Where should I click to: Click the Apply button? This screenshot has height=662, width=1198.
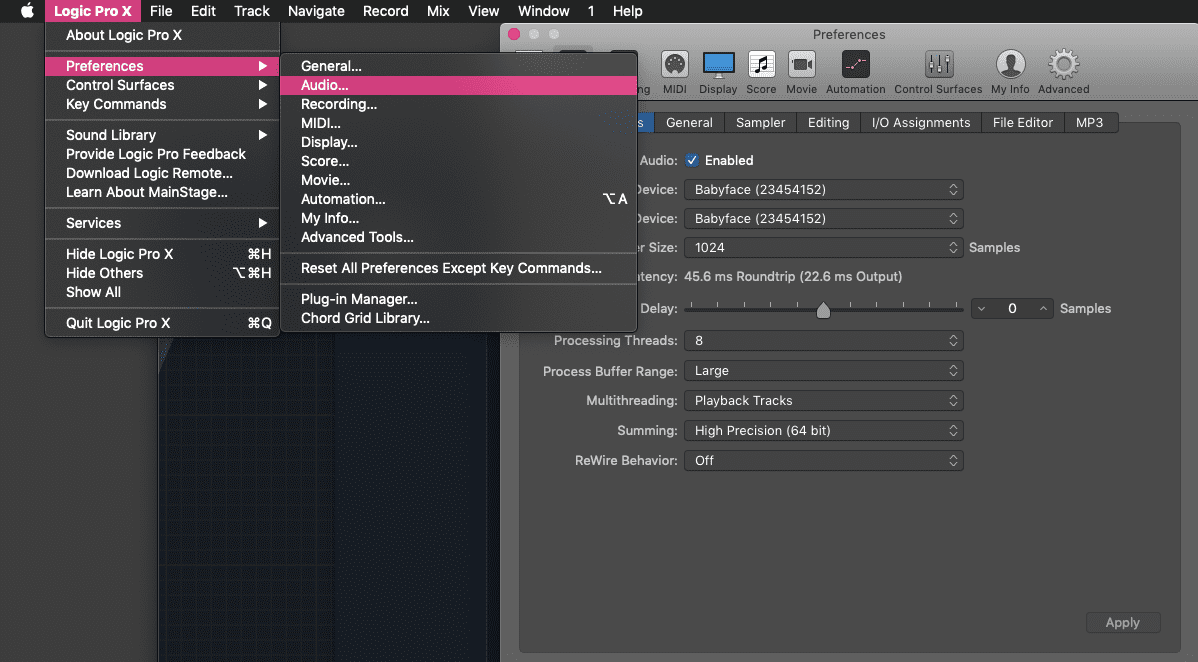[x=1122, y=622]
